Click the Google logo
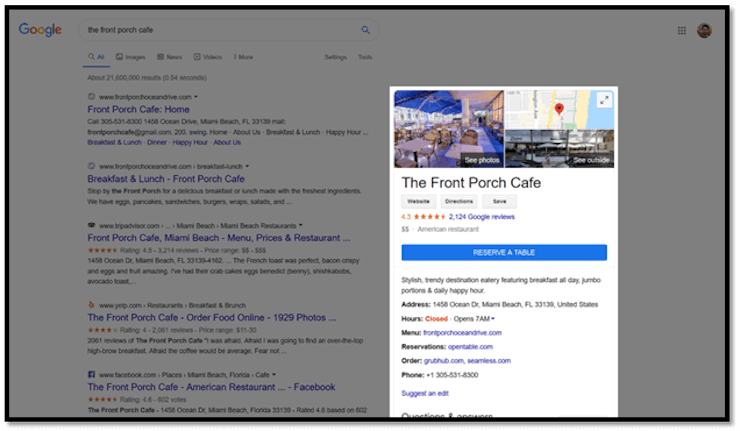This screenshot has width=740, height=431. coord(40,30)
